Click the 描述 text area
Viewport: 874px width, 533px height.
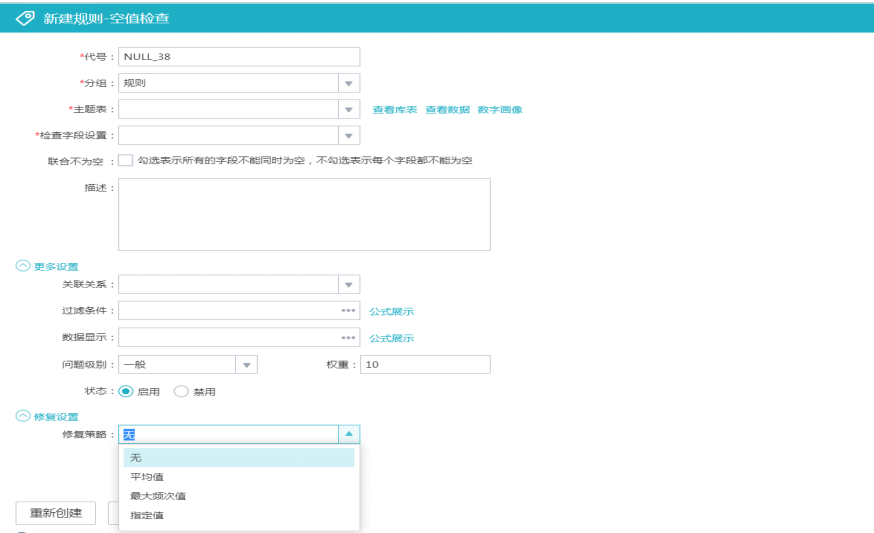click(304, 215)
